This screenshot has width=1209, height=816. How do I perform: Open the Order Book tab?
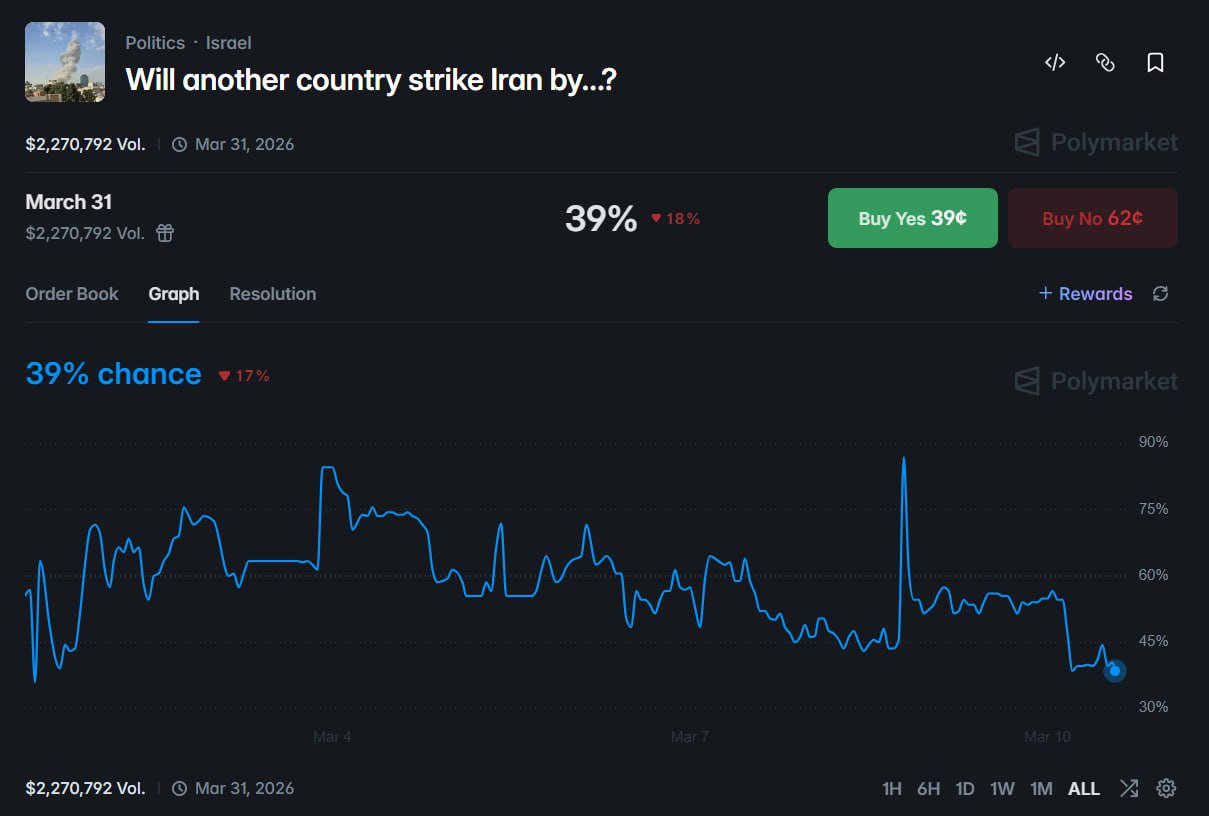(x=72, y=294)
